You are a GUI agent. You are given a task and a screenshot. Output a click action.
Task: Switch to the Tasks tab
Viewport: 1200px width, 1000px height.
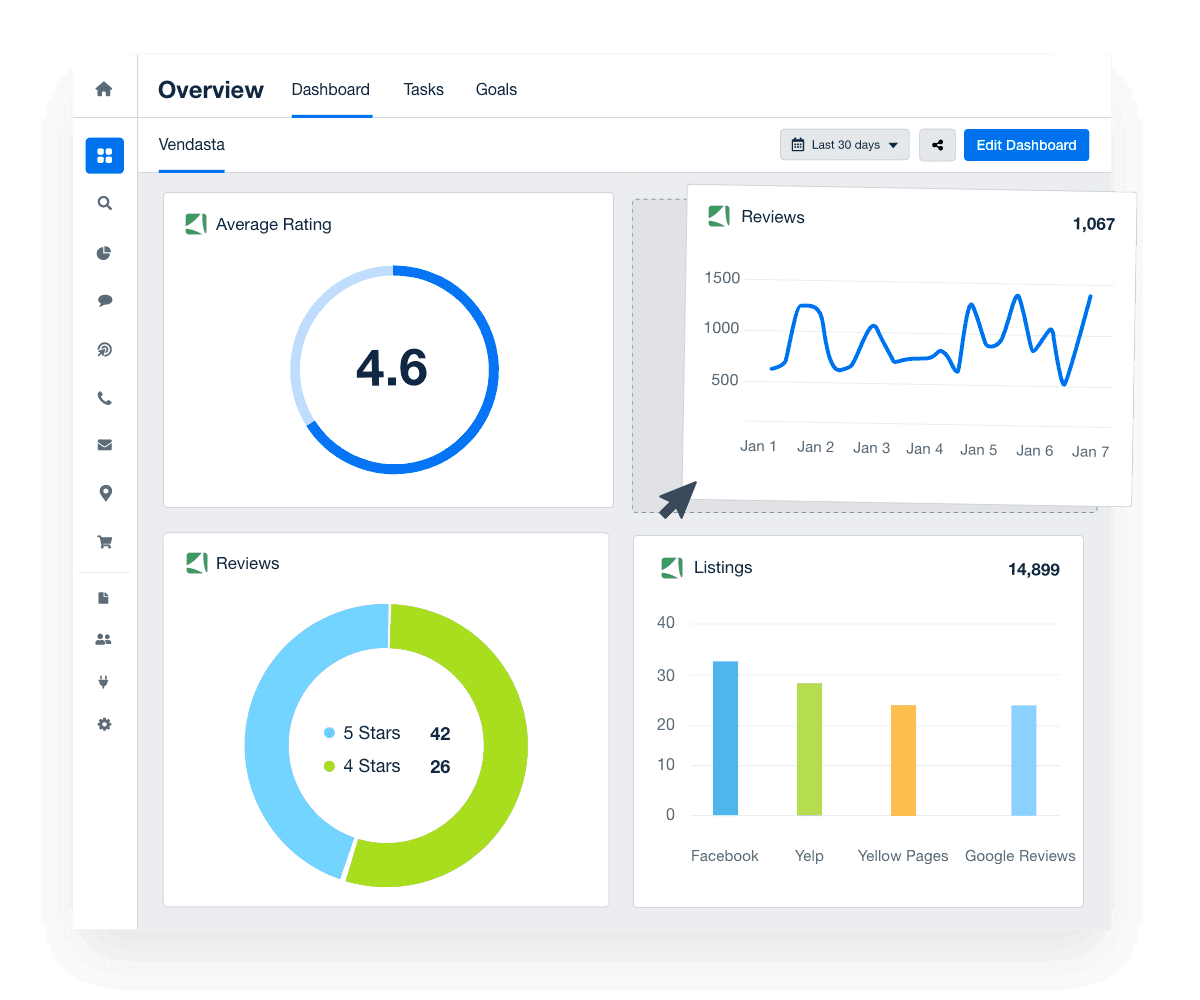coord(423,89)
